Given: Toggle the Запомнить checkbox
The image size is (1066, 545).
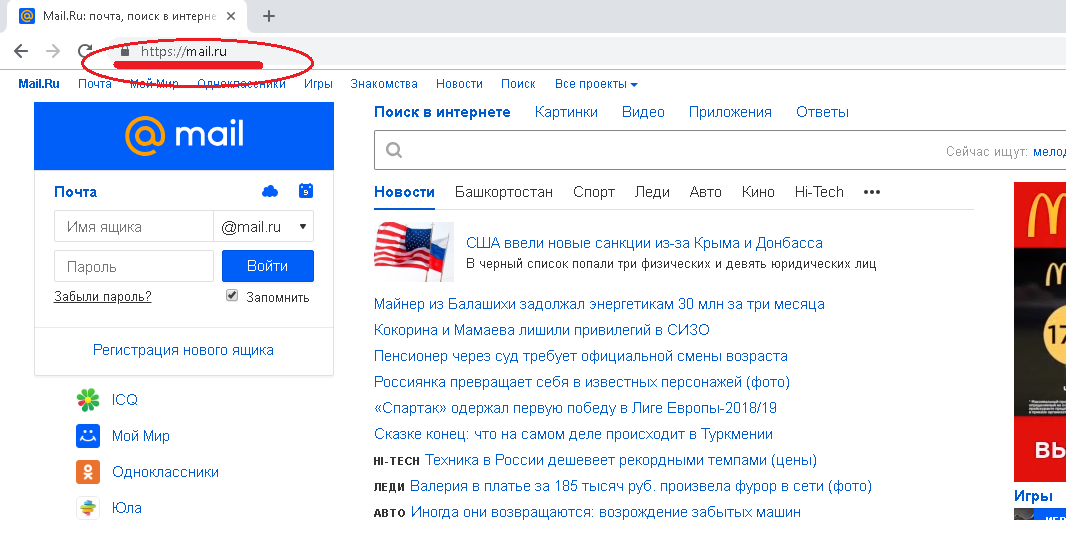Looking at the screenshot, I should pyautogui.click(x=232, y=296).
